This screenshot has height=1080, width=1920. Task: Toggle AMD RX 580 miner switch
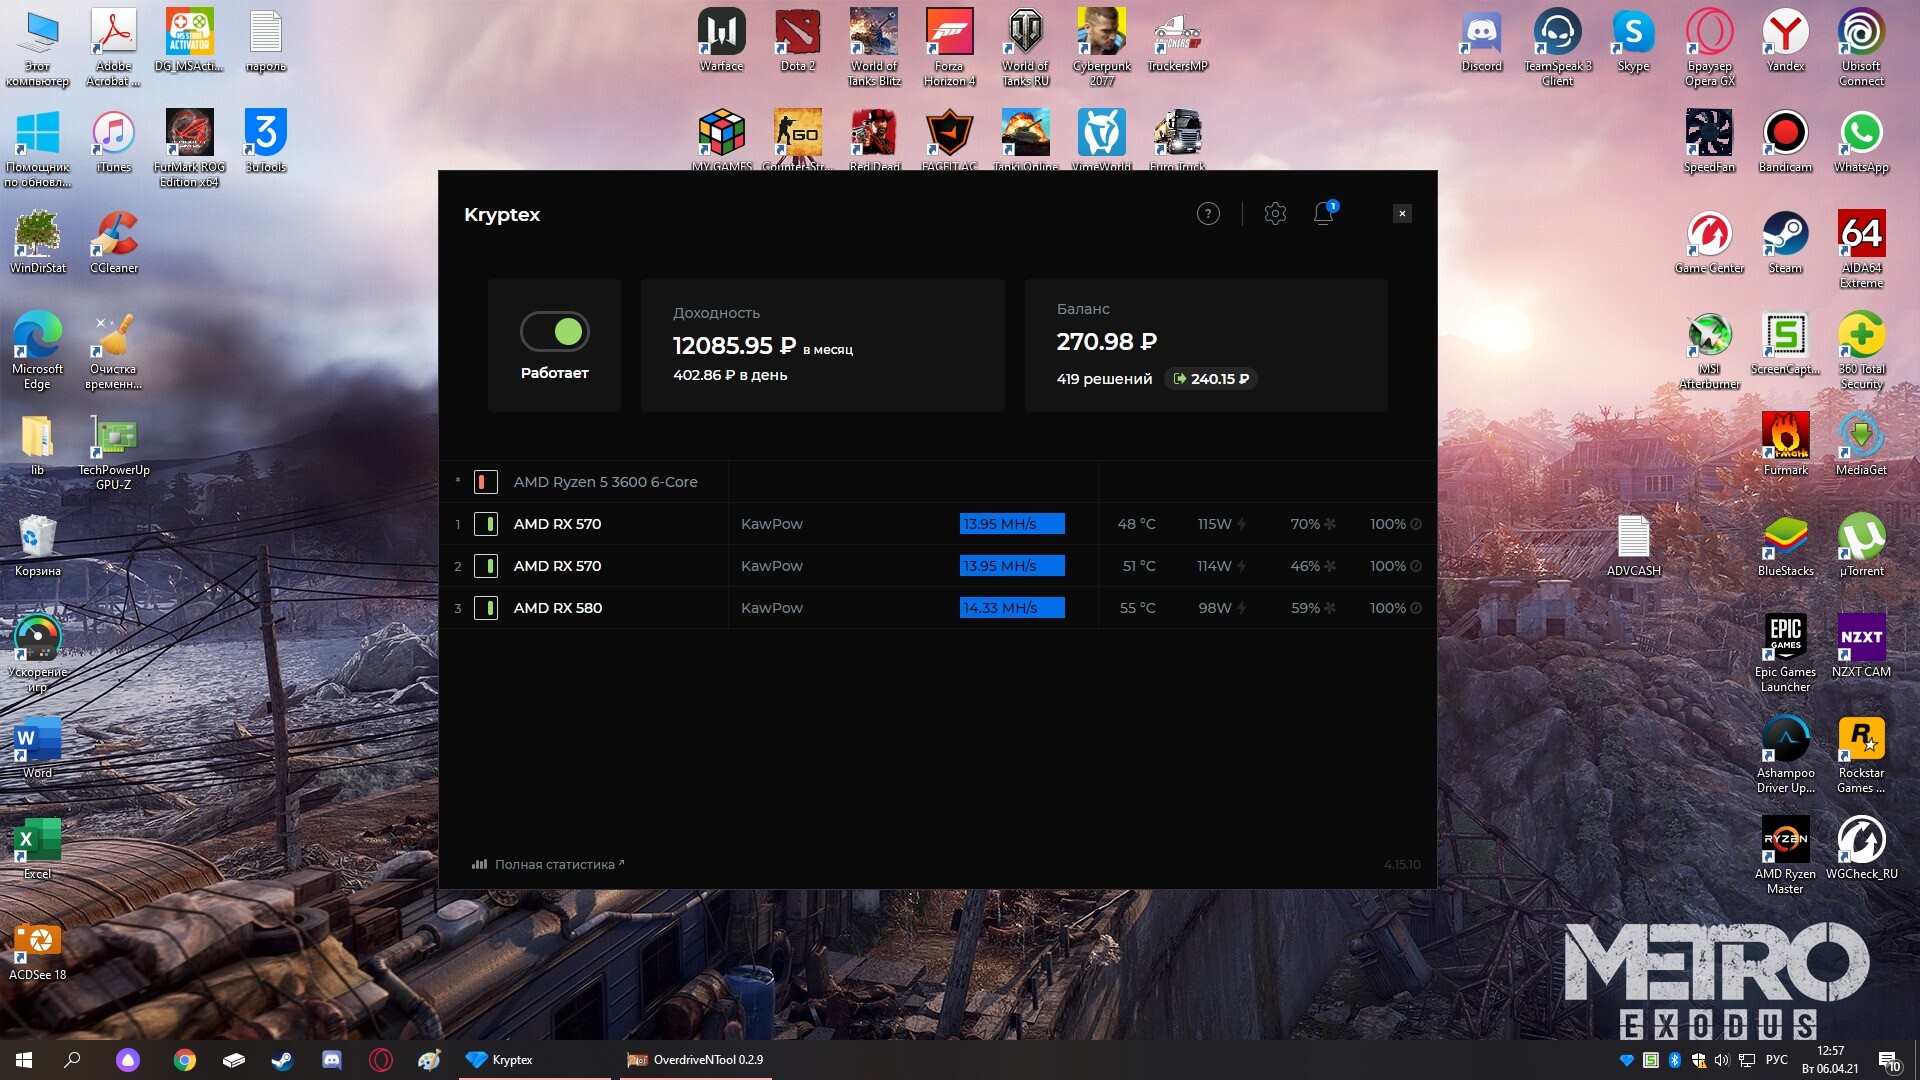click(486, 608)
